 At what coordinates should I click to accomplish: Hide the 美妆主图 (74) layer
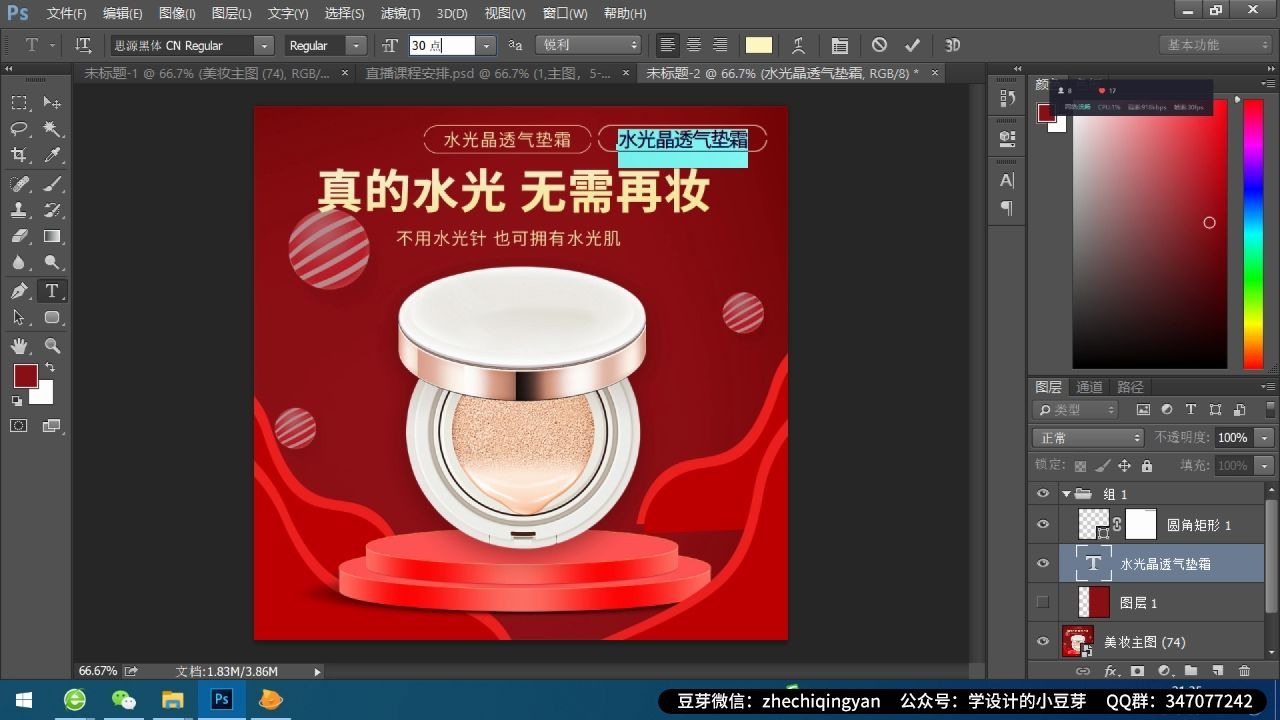click(x=1043, y=642)
